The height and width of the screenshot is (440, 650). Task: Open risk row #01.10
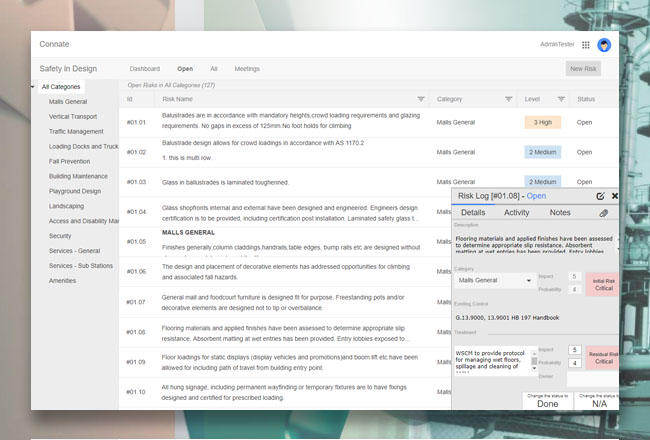click(x=285, y=392)
